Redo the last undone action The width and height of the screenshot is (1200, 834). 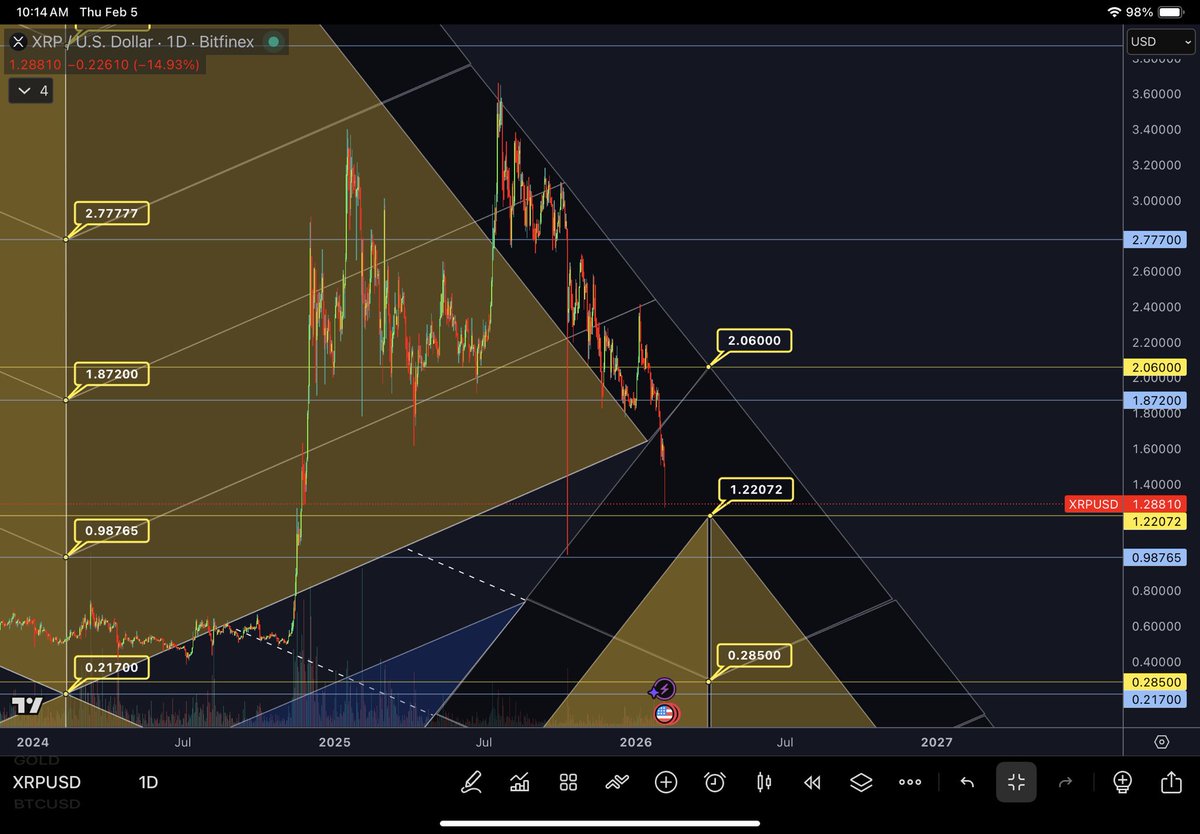(1065, 783)
